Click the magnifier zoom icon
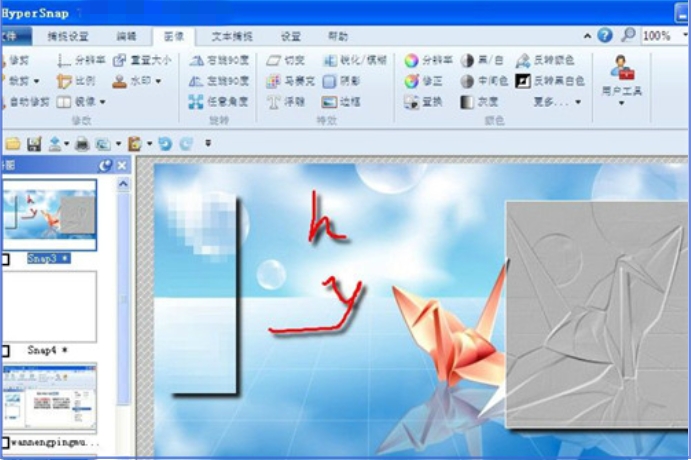This screenshot has width=691, height=460. click(x=628, y=35)
